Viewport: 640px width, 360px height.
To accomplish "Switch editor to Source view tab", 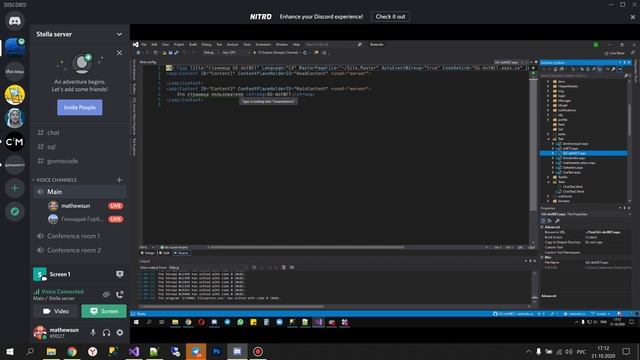I will click(x=182, y=253).
